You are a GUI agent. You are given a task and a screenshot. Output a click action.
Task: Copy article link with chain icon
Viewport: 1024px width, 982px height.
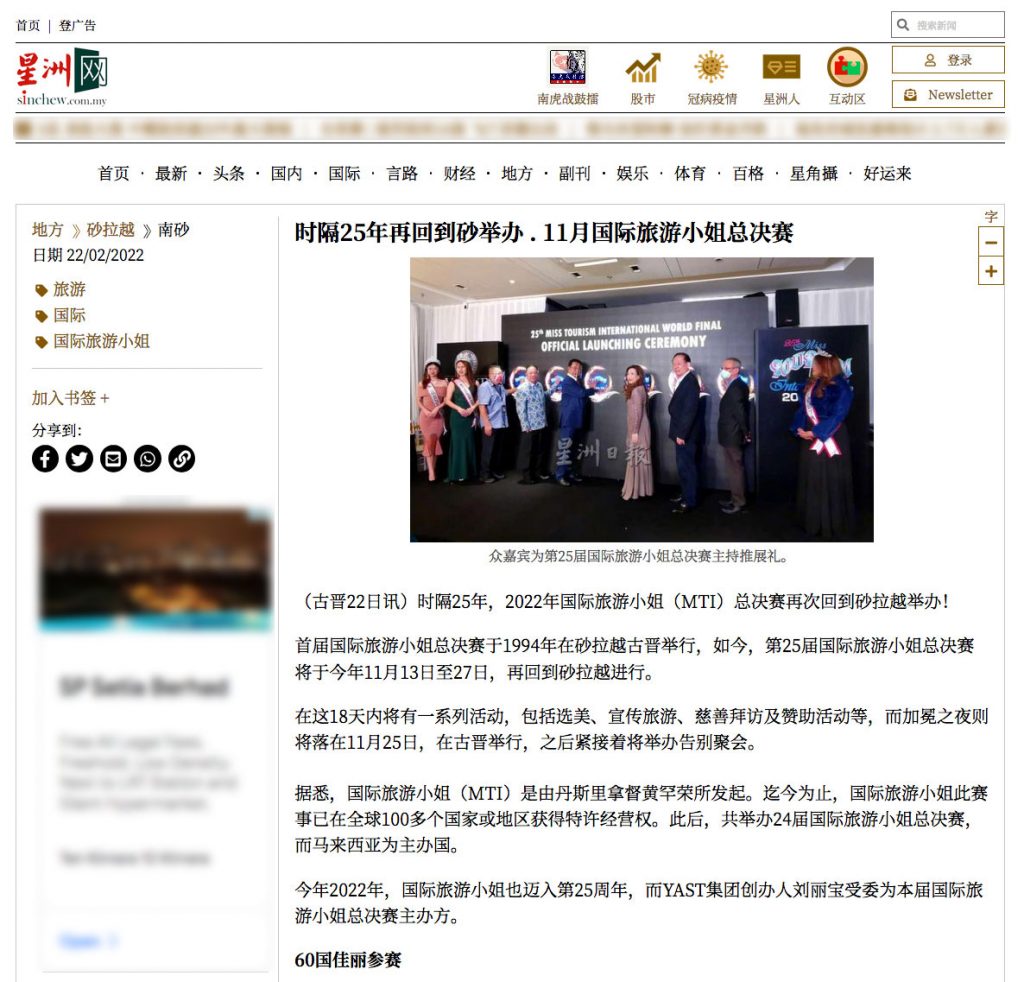(x=181, y=459)
